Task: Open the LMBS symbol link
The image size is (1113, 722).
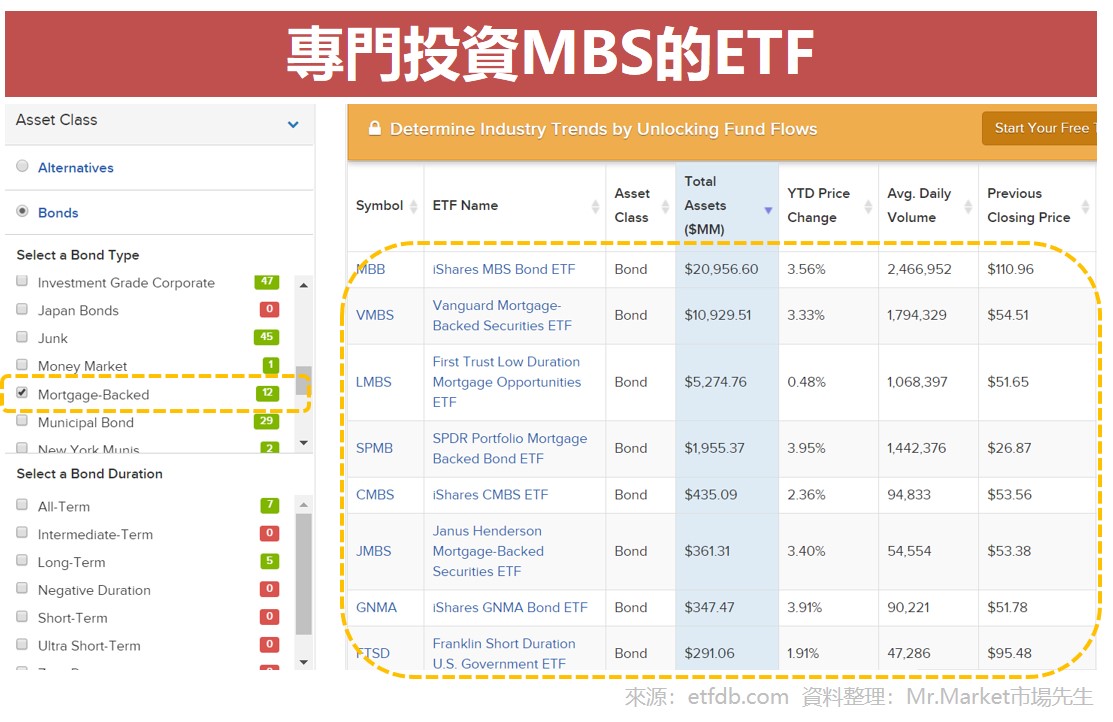Action: click(x=373, y=382)
